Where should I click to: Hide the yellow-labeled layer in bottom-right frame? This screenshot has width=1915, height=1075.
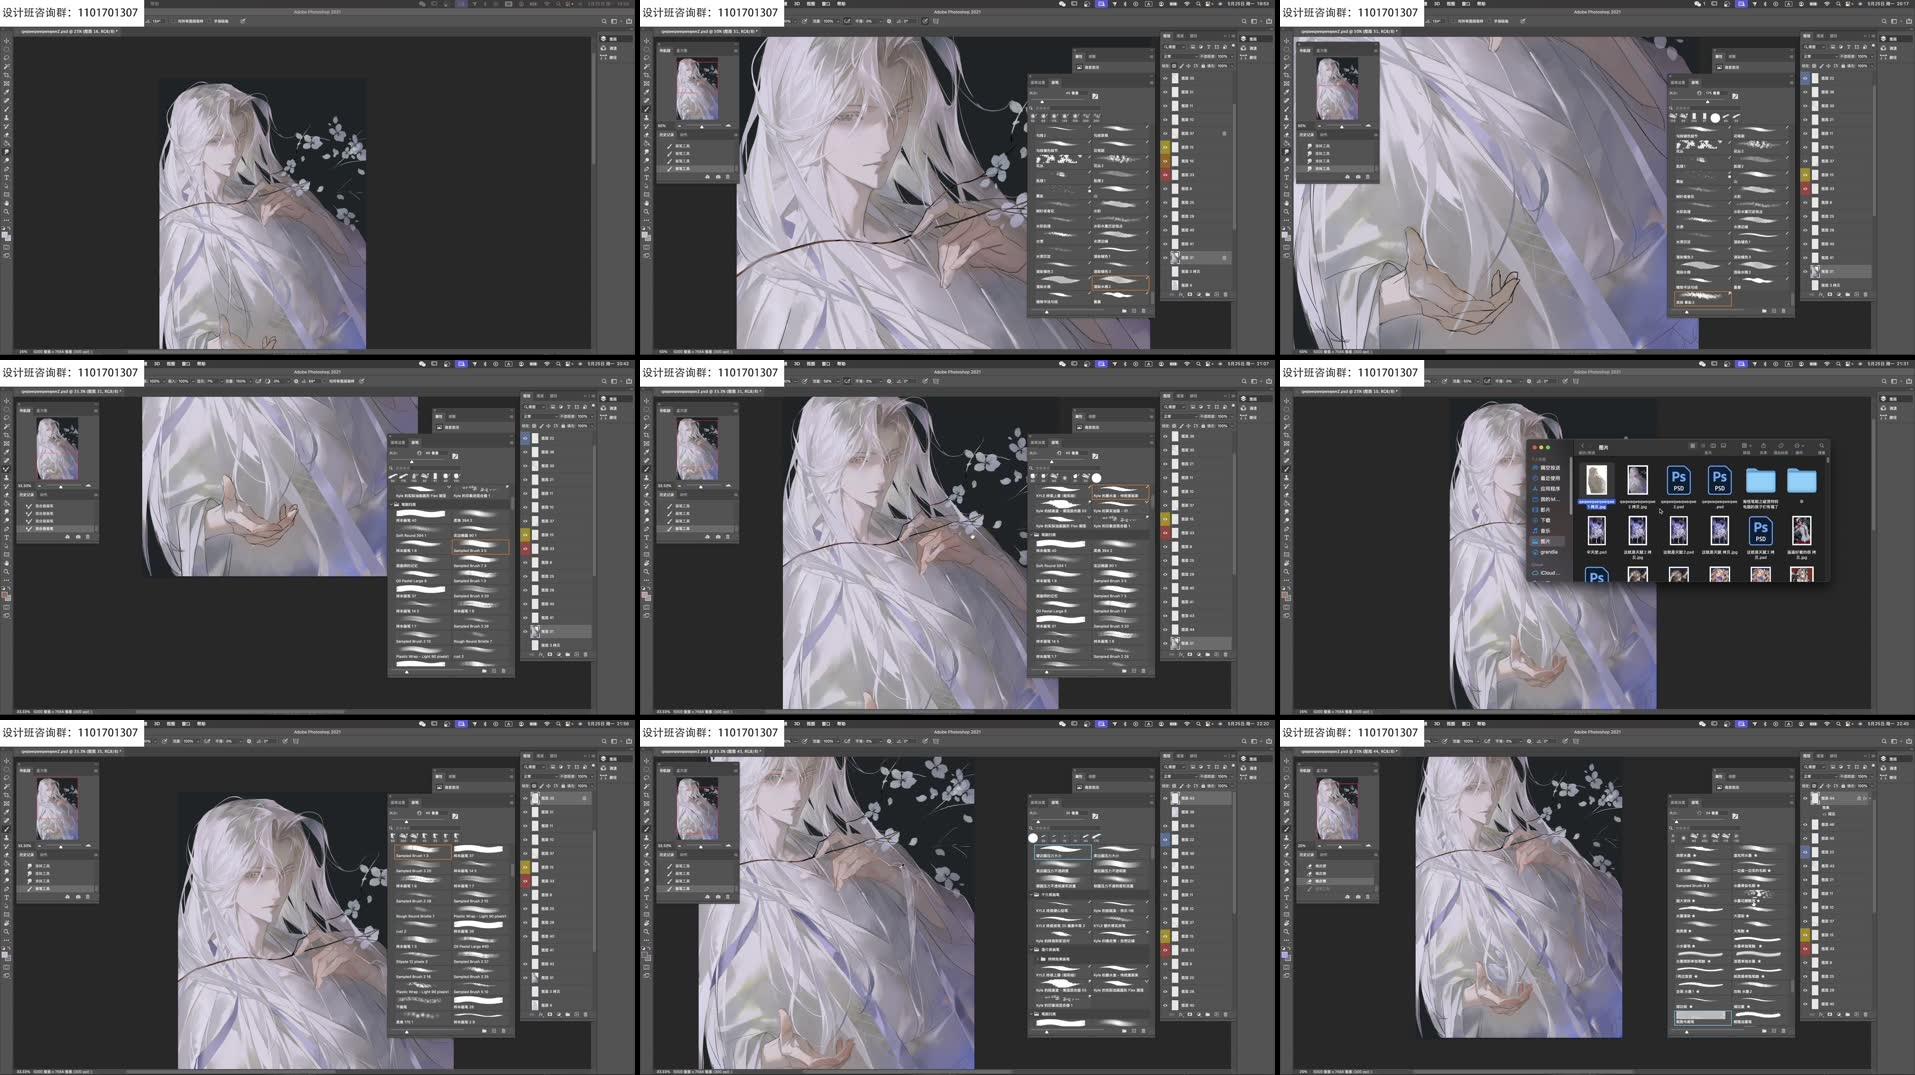click(x=1805, y=935)
